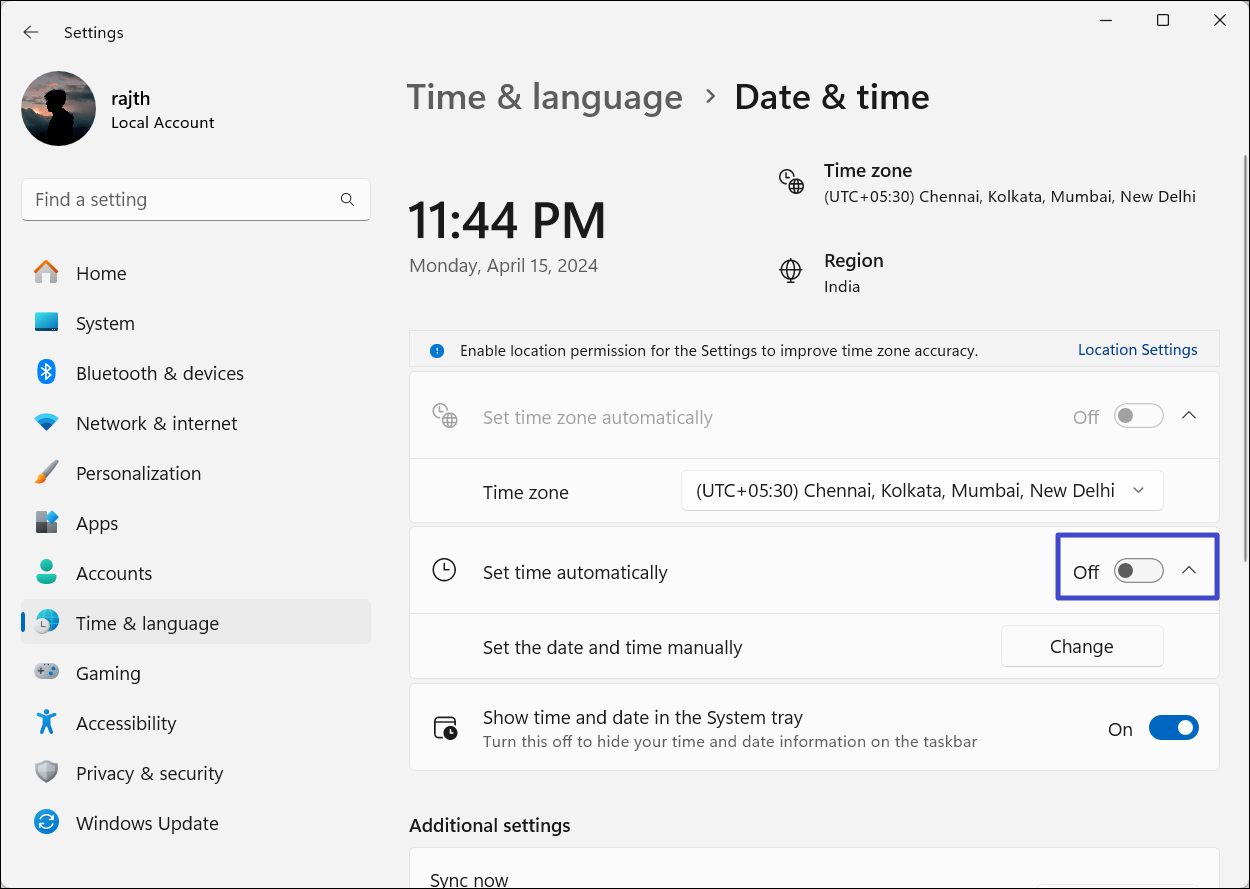Click the back arrow icon

pyautogui.click(x=31, y=33)
